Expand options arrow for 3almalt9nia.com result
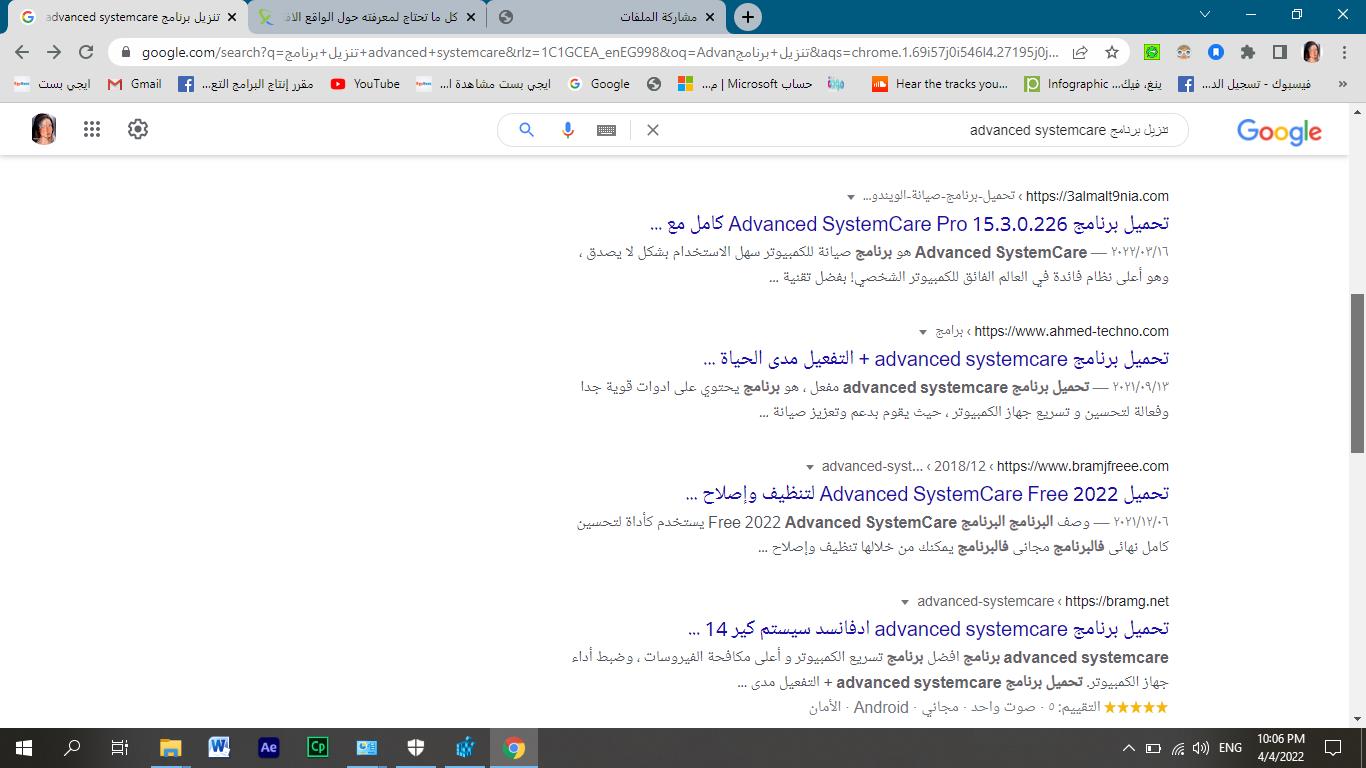The height and width of the screenshot is (768, 1366). 851,197
